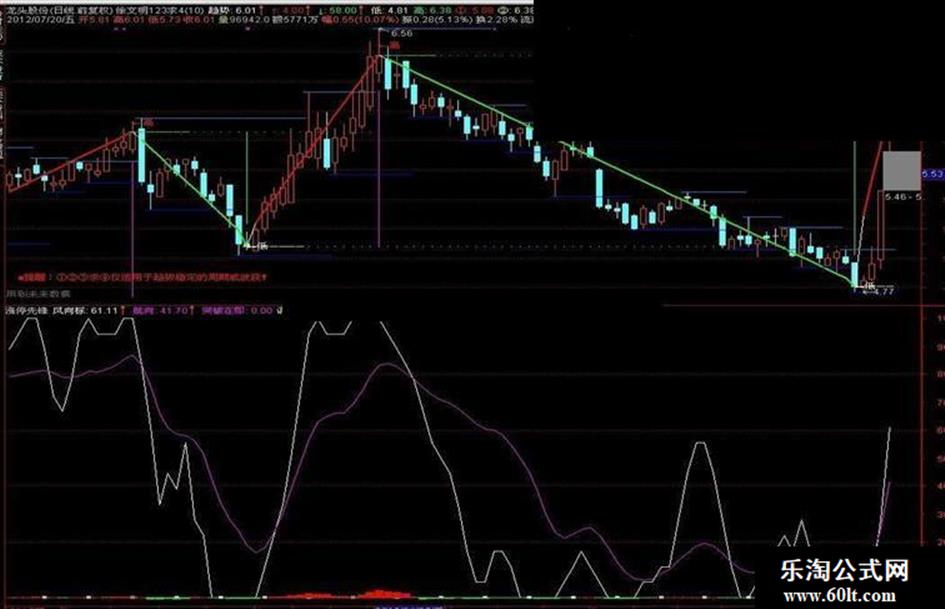Click the gray box beside the last candle
Image resolution: width=945 pixels, height=609 pixels.
tap(902, 171)
